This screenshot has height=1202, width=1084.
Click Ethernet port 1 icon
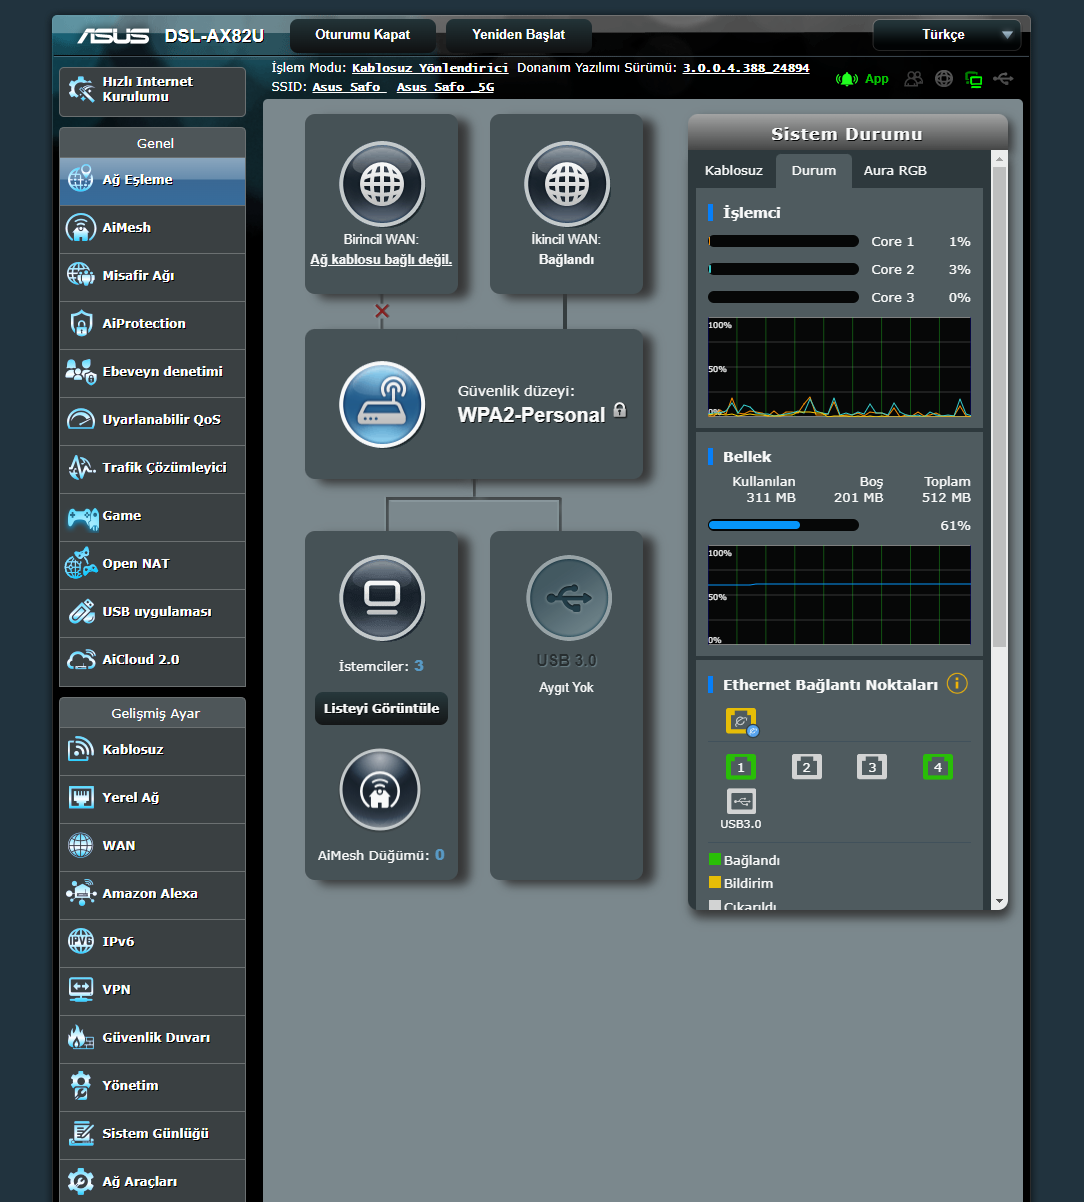(x=741, y=767)
